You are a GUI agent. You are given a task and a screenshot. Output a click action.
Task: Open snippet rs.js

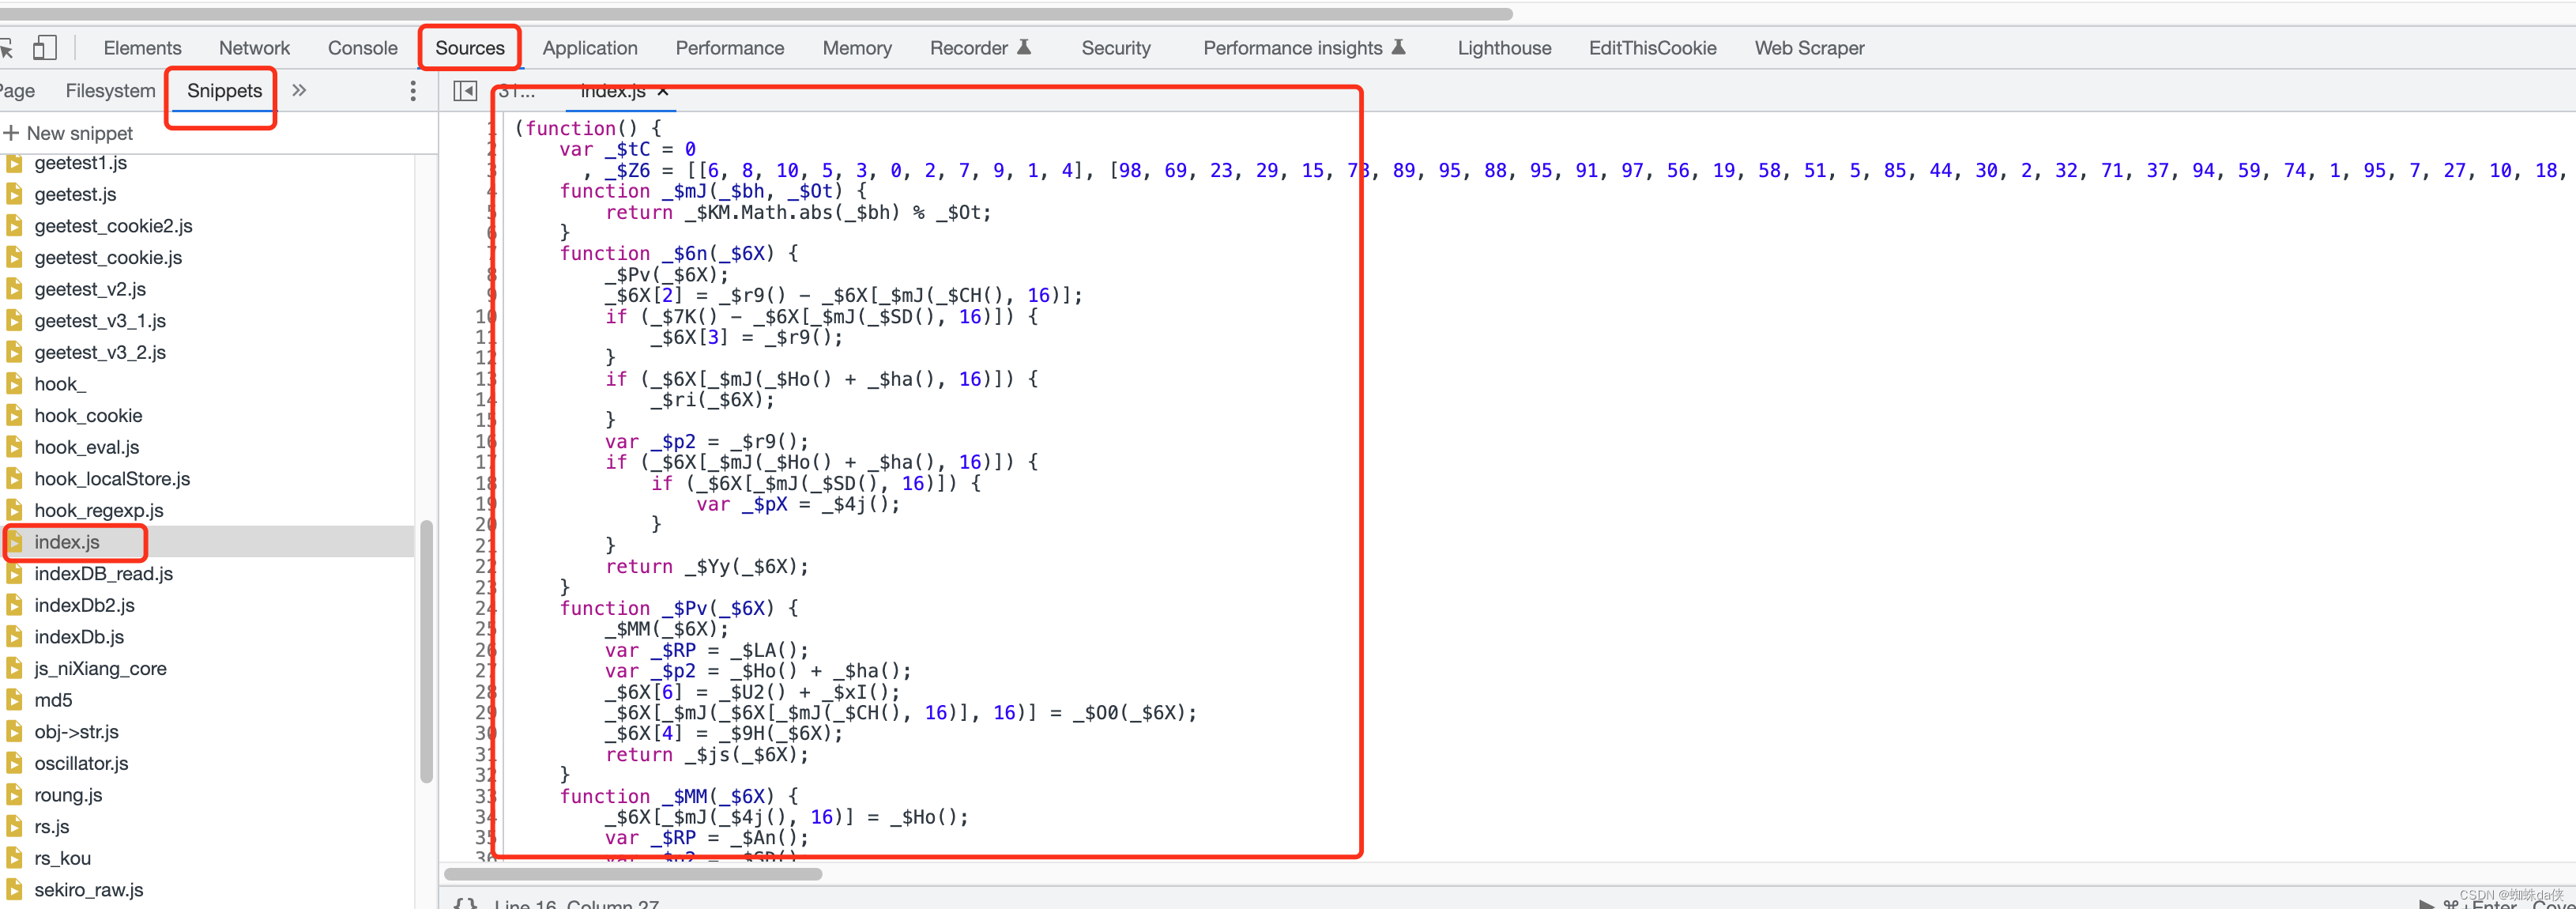(x=51, y=827)
